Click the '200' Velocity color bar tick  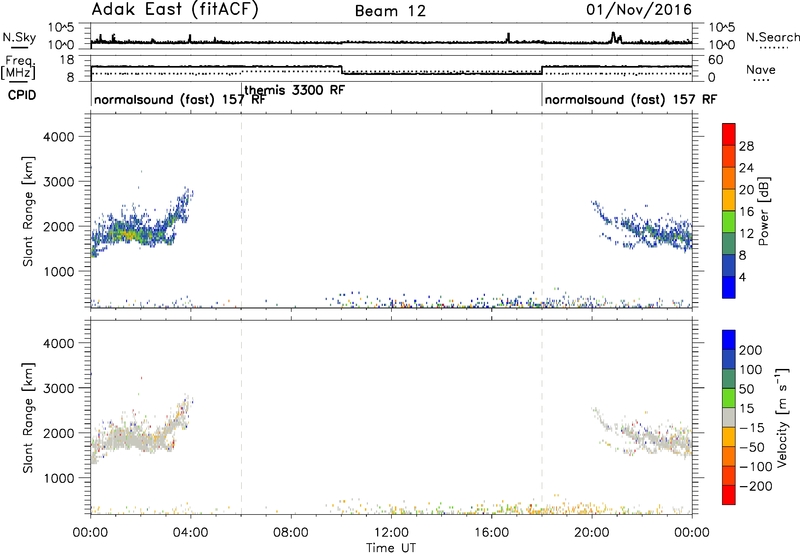tap(751, 350)
